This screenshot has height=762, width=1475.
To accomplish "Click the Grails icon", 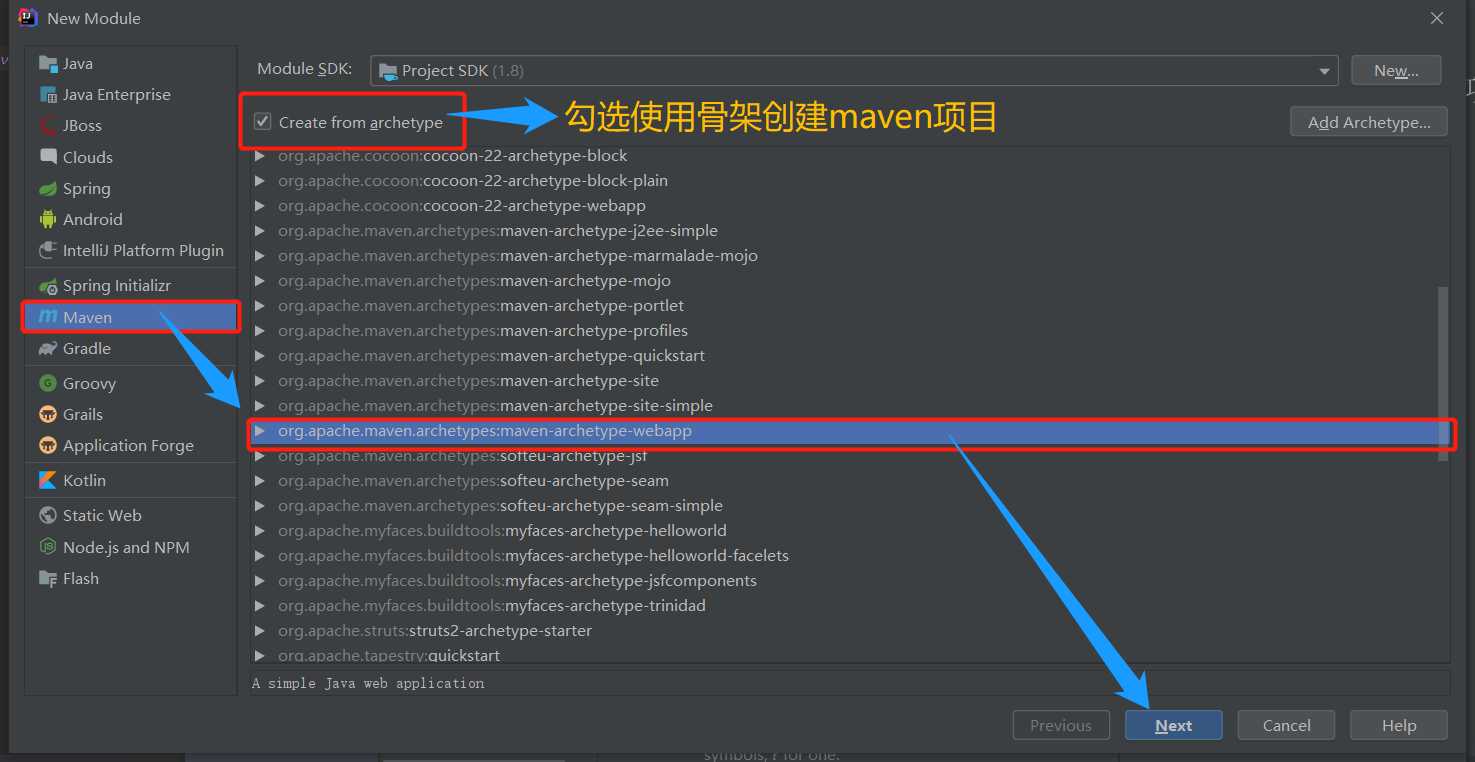I will click(x=48, y=414).
